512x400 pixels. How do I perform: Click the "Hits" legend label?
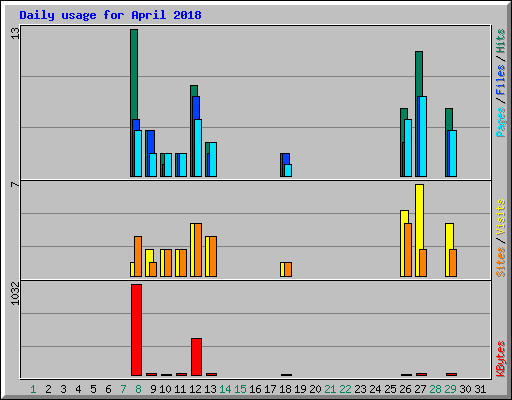click(501, 41)
